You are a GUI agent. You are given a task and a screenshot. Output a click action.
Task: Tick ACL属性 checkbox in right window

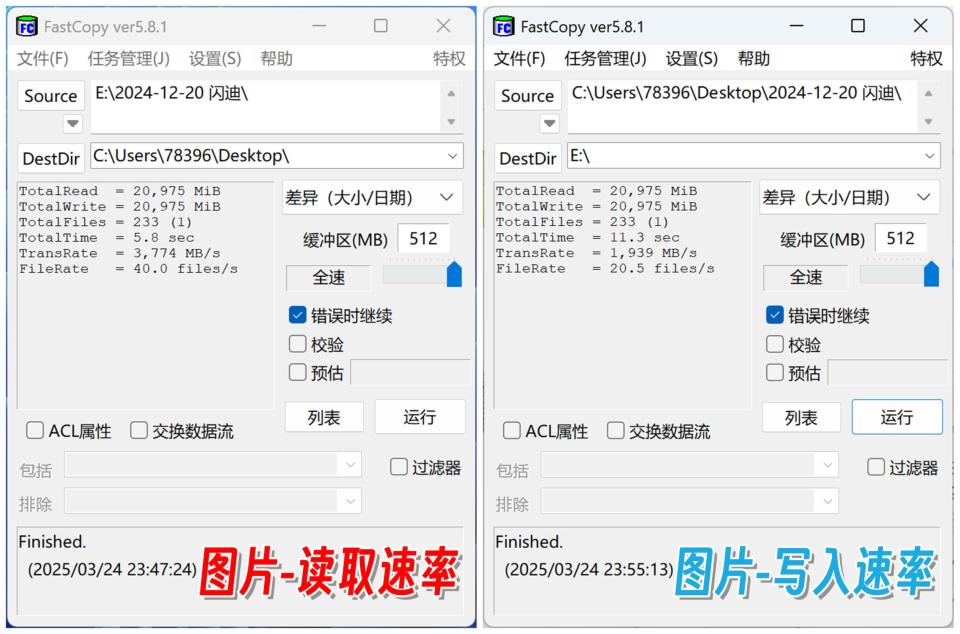(511, 430)
